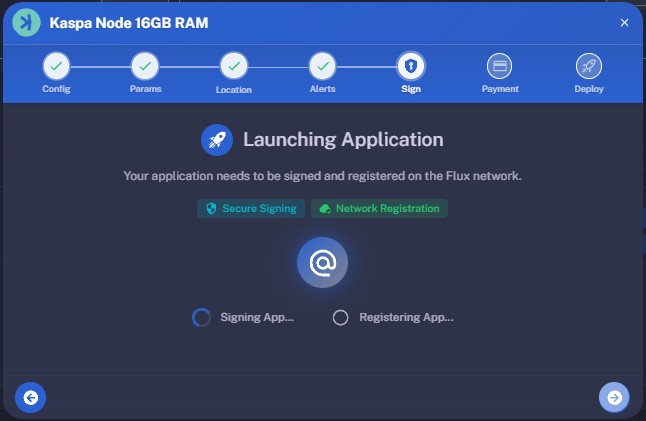The width and height of the screenshot is (646, 421).
Task: Click the Registering App status circle
Action: (x=340, y=317)
